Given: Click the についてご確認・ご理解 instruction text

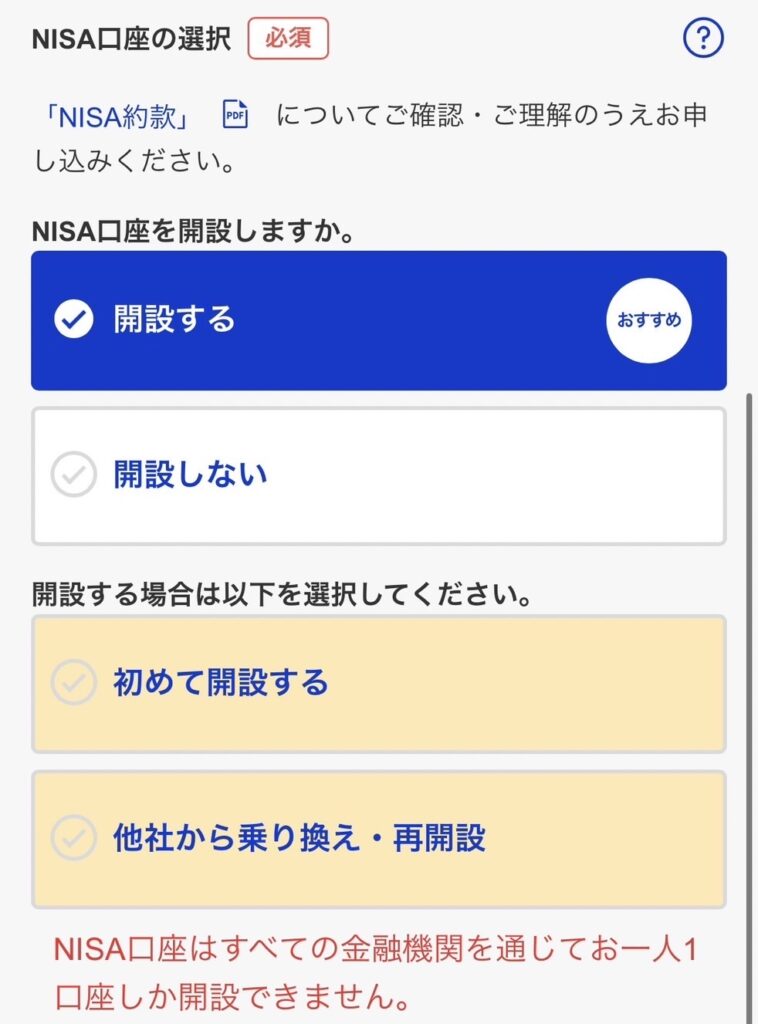Looking at the screenshot, I should [x=490, y=115].
